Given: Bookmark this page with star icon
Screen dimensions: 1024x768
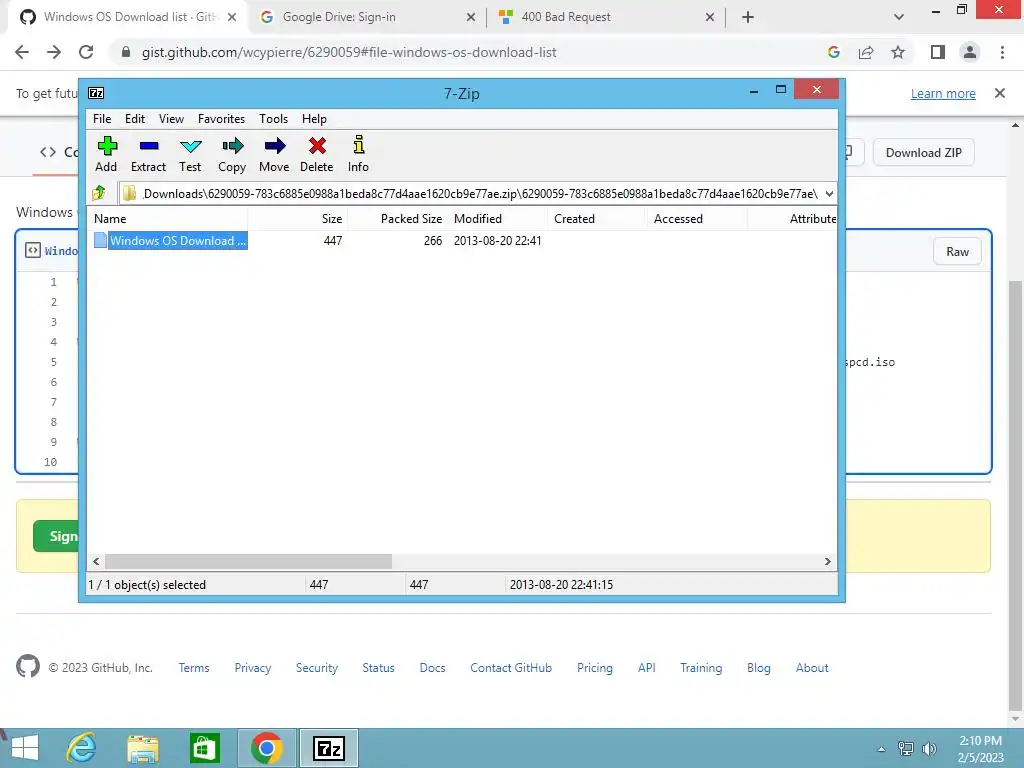Looking at the screenshot, I should tap(898, 52).
